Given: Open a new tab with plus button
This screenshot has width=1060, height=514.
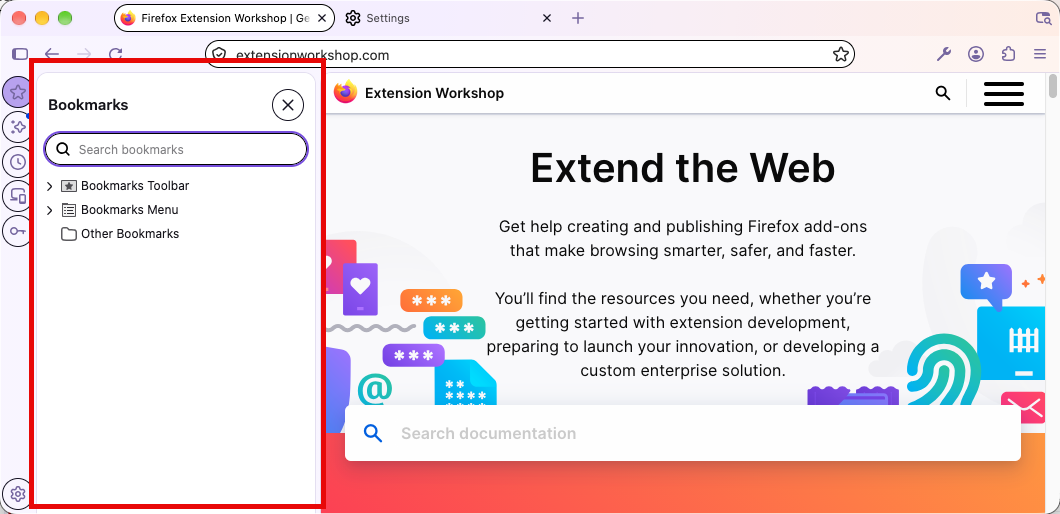Looking at the screenshot, I should (x=577, y=18).
